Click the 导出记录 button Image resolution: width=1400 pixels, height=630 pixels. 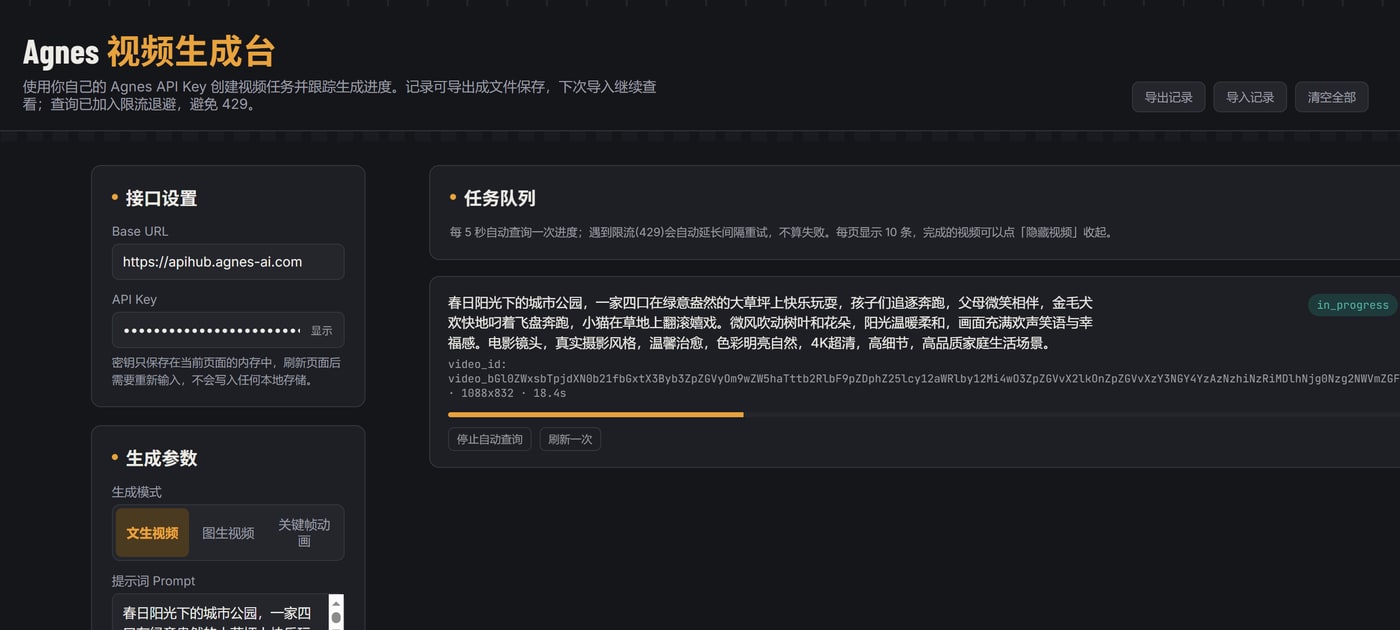[x=1168, y=97]
